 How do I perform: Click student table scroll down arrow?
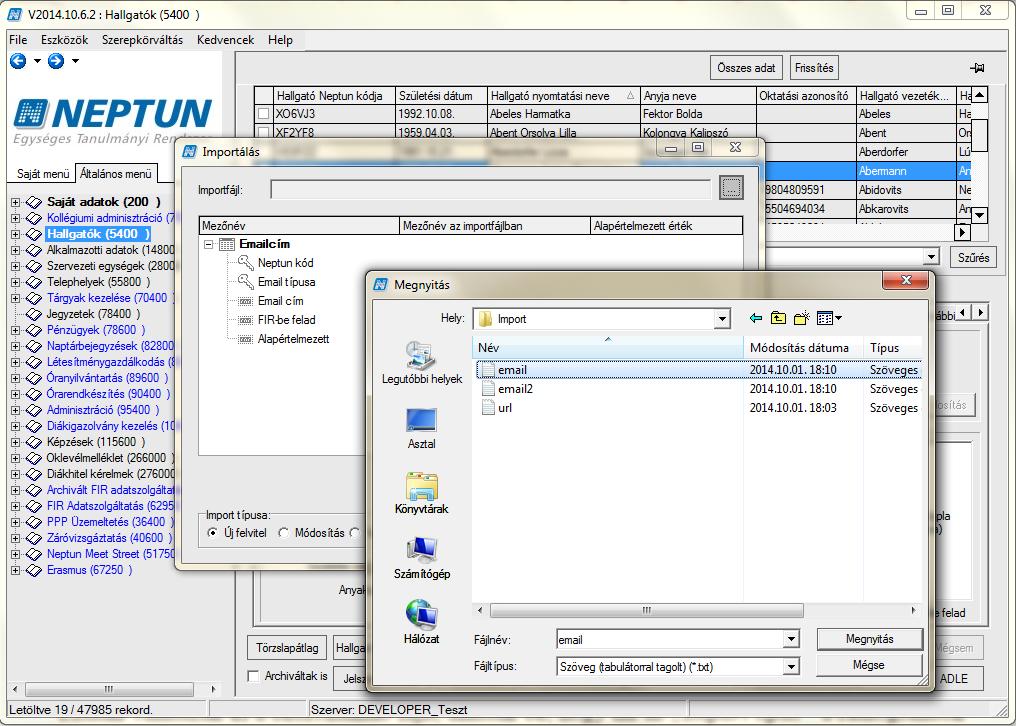[980, 215]
